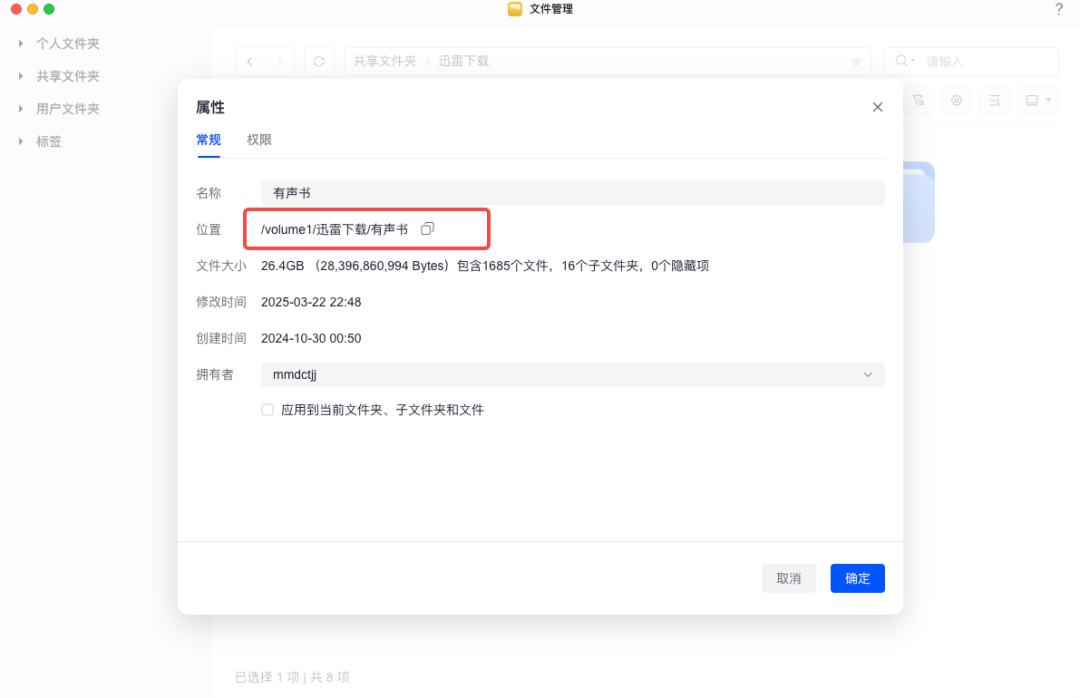Select the 常规 tab in properties dialog
The height and width of the screenshot is (698, 1080).
pyautogui.click(x=208, y=140)
